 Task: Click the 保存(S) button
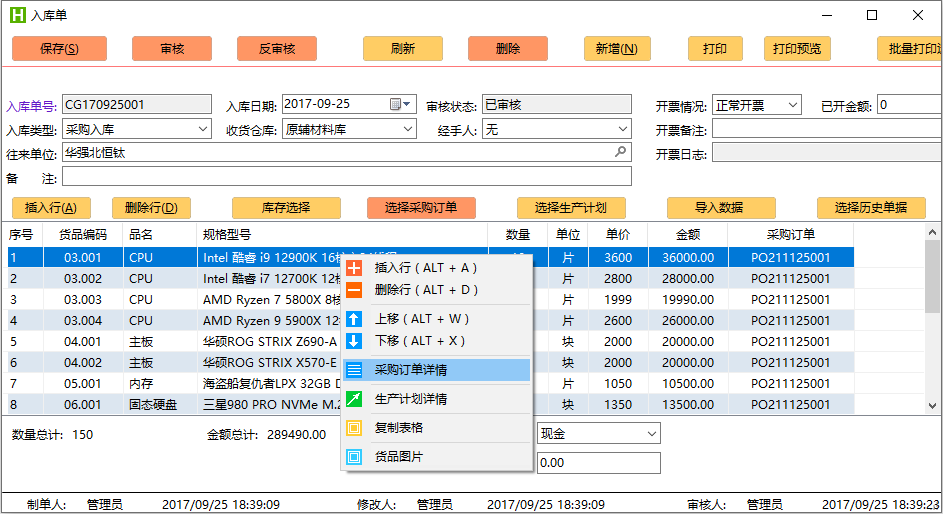coord(60,49)
